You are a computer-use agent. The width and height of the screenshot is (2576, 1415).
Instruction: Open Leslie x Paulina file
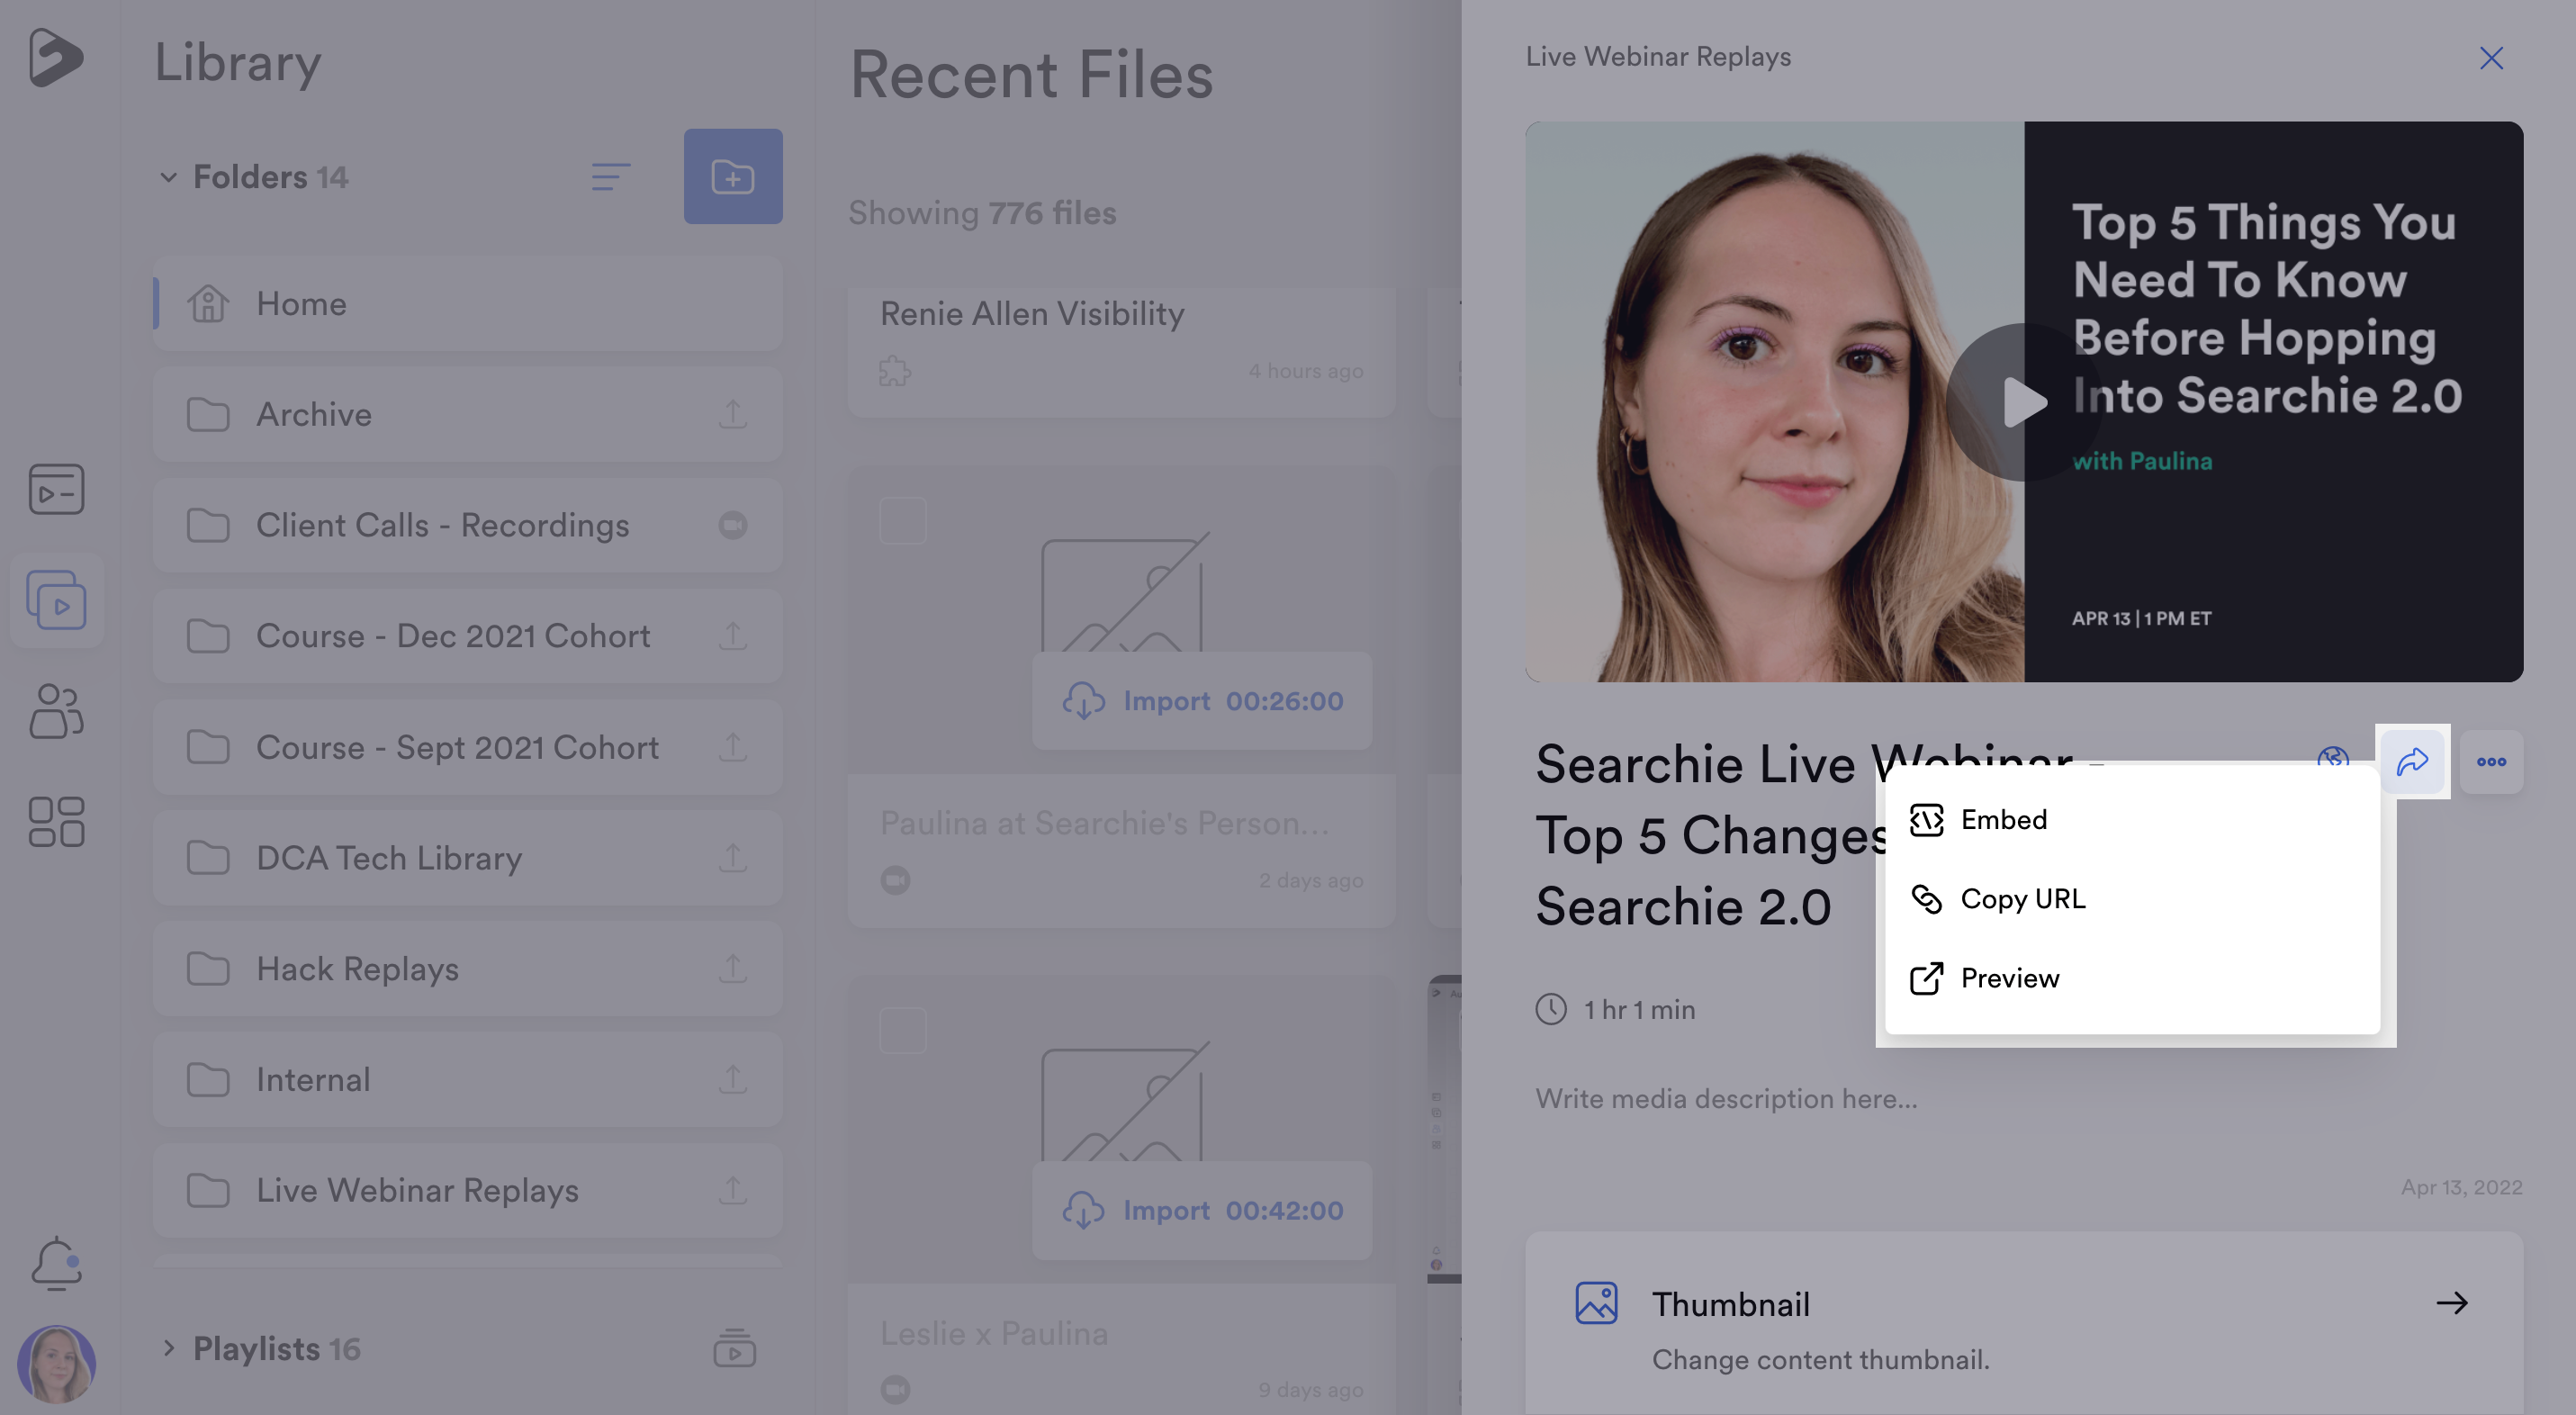pos(994,1333)
